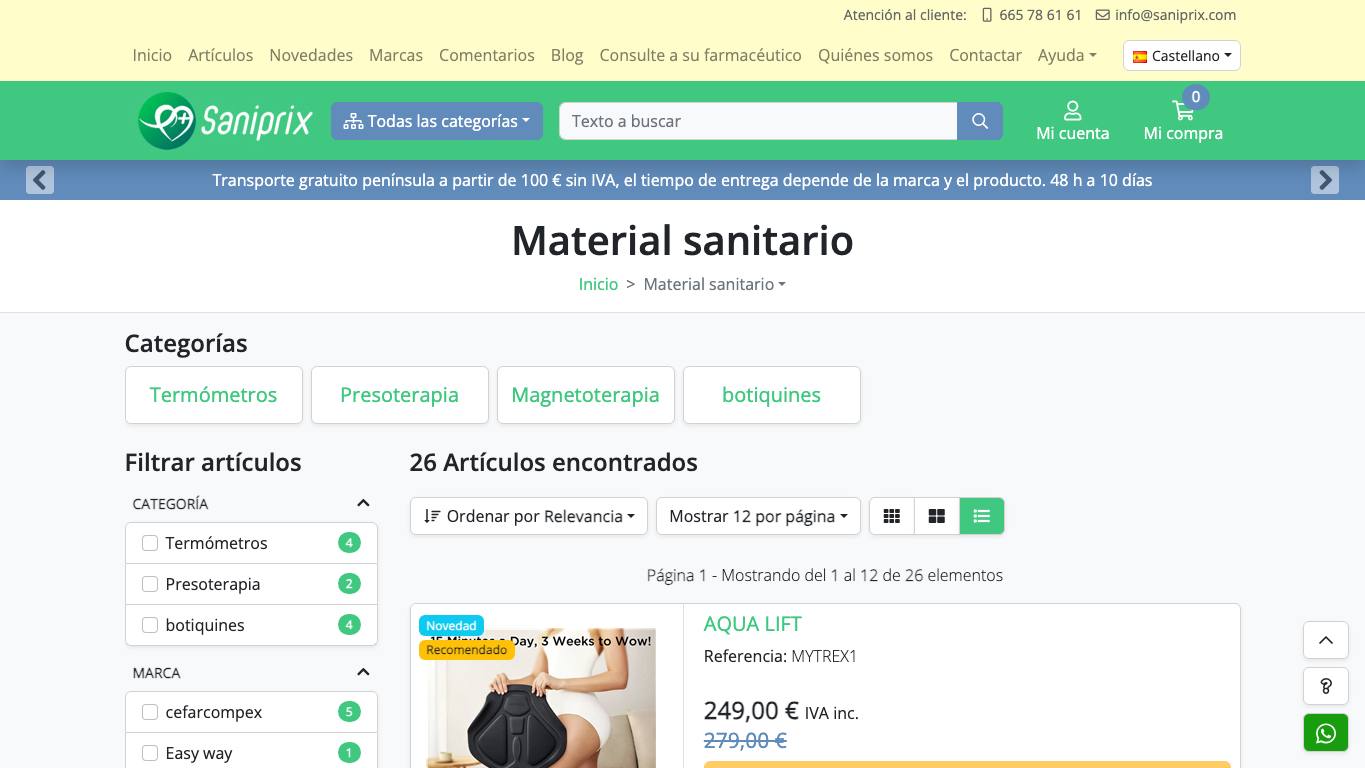Image resolution: width=1365 pixels, height=768 pixels.
Task: Open Artículos menu item
Action: (x=221, y=55)
